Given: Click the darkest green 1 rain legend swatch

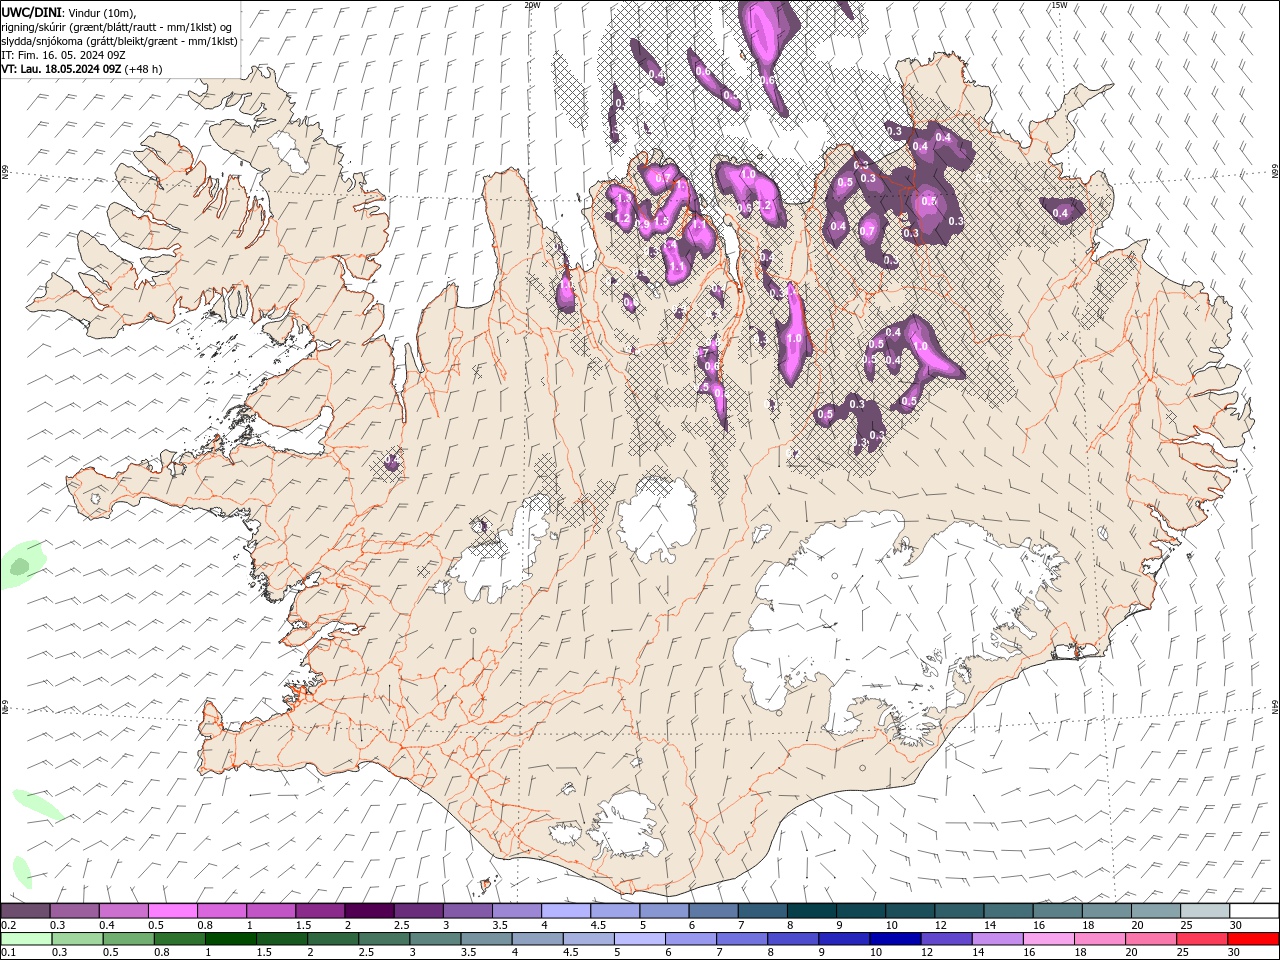Looking at the screenshot, I should click(x=231, y=939).
